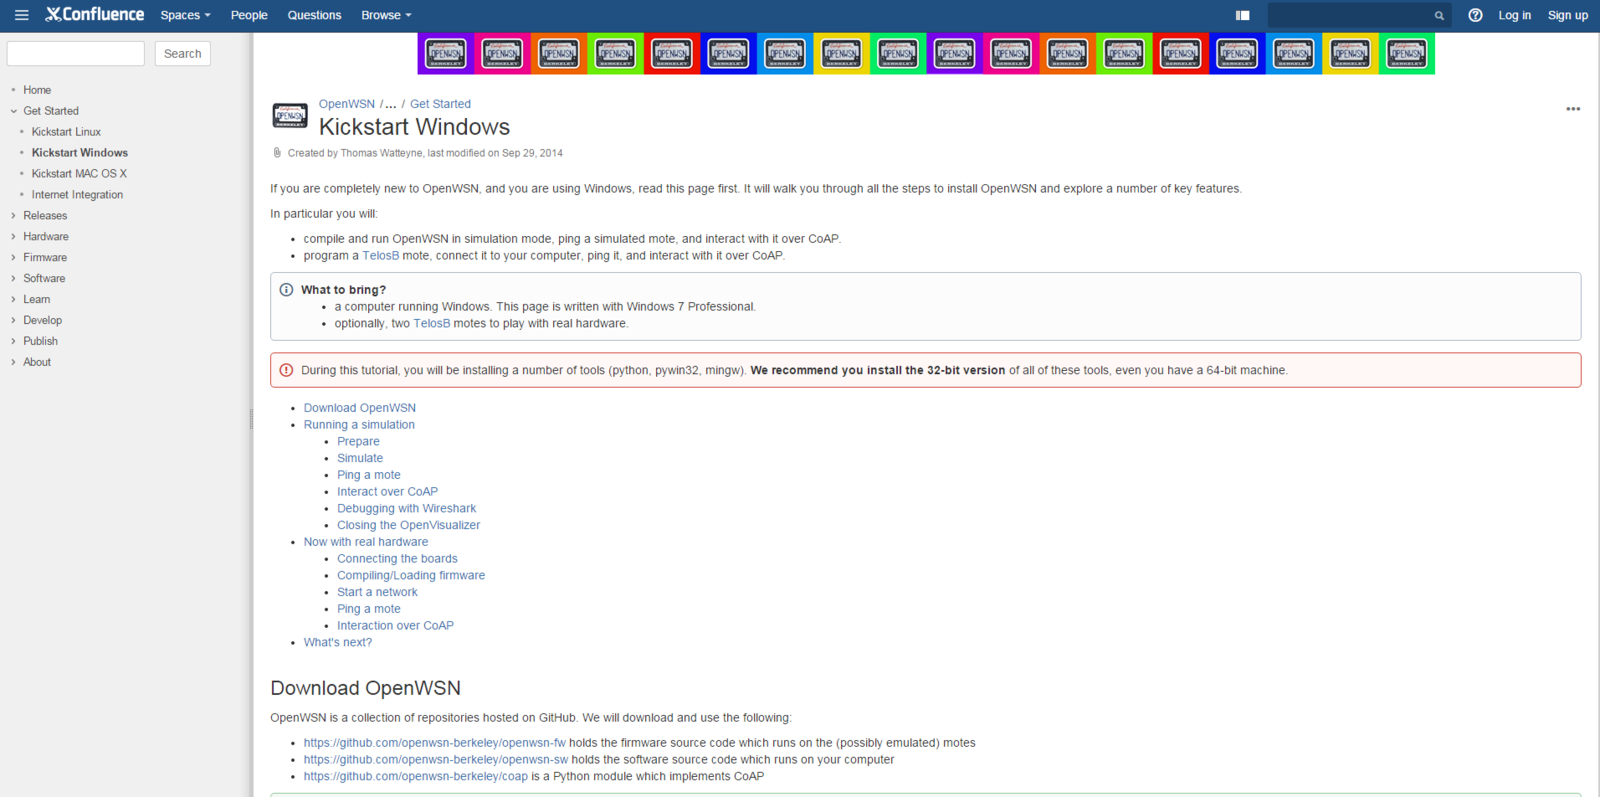Open Kickstart MAC OS X in sidebar
Viewport: 1600px width, 797px height.
point(79,174)
